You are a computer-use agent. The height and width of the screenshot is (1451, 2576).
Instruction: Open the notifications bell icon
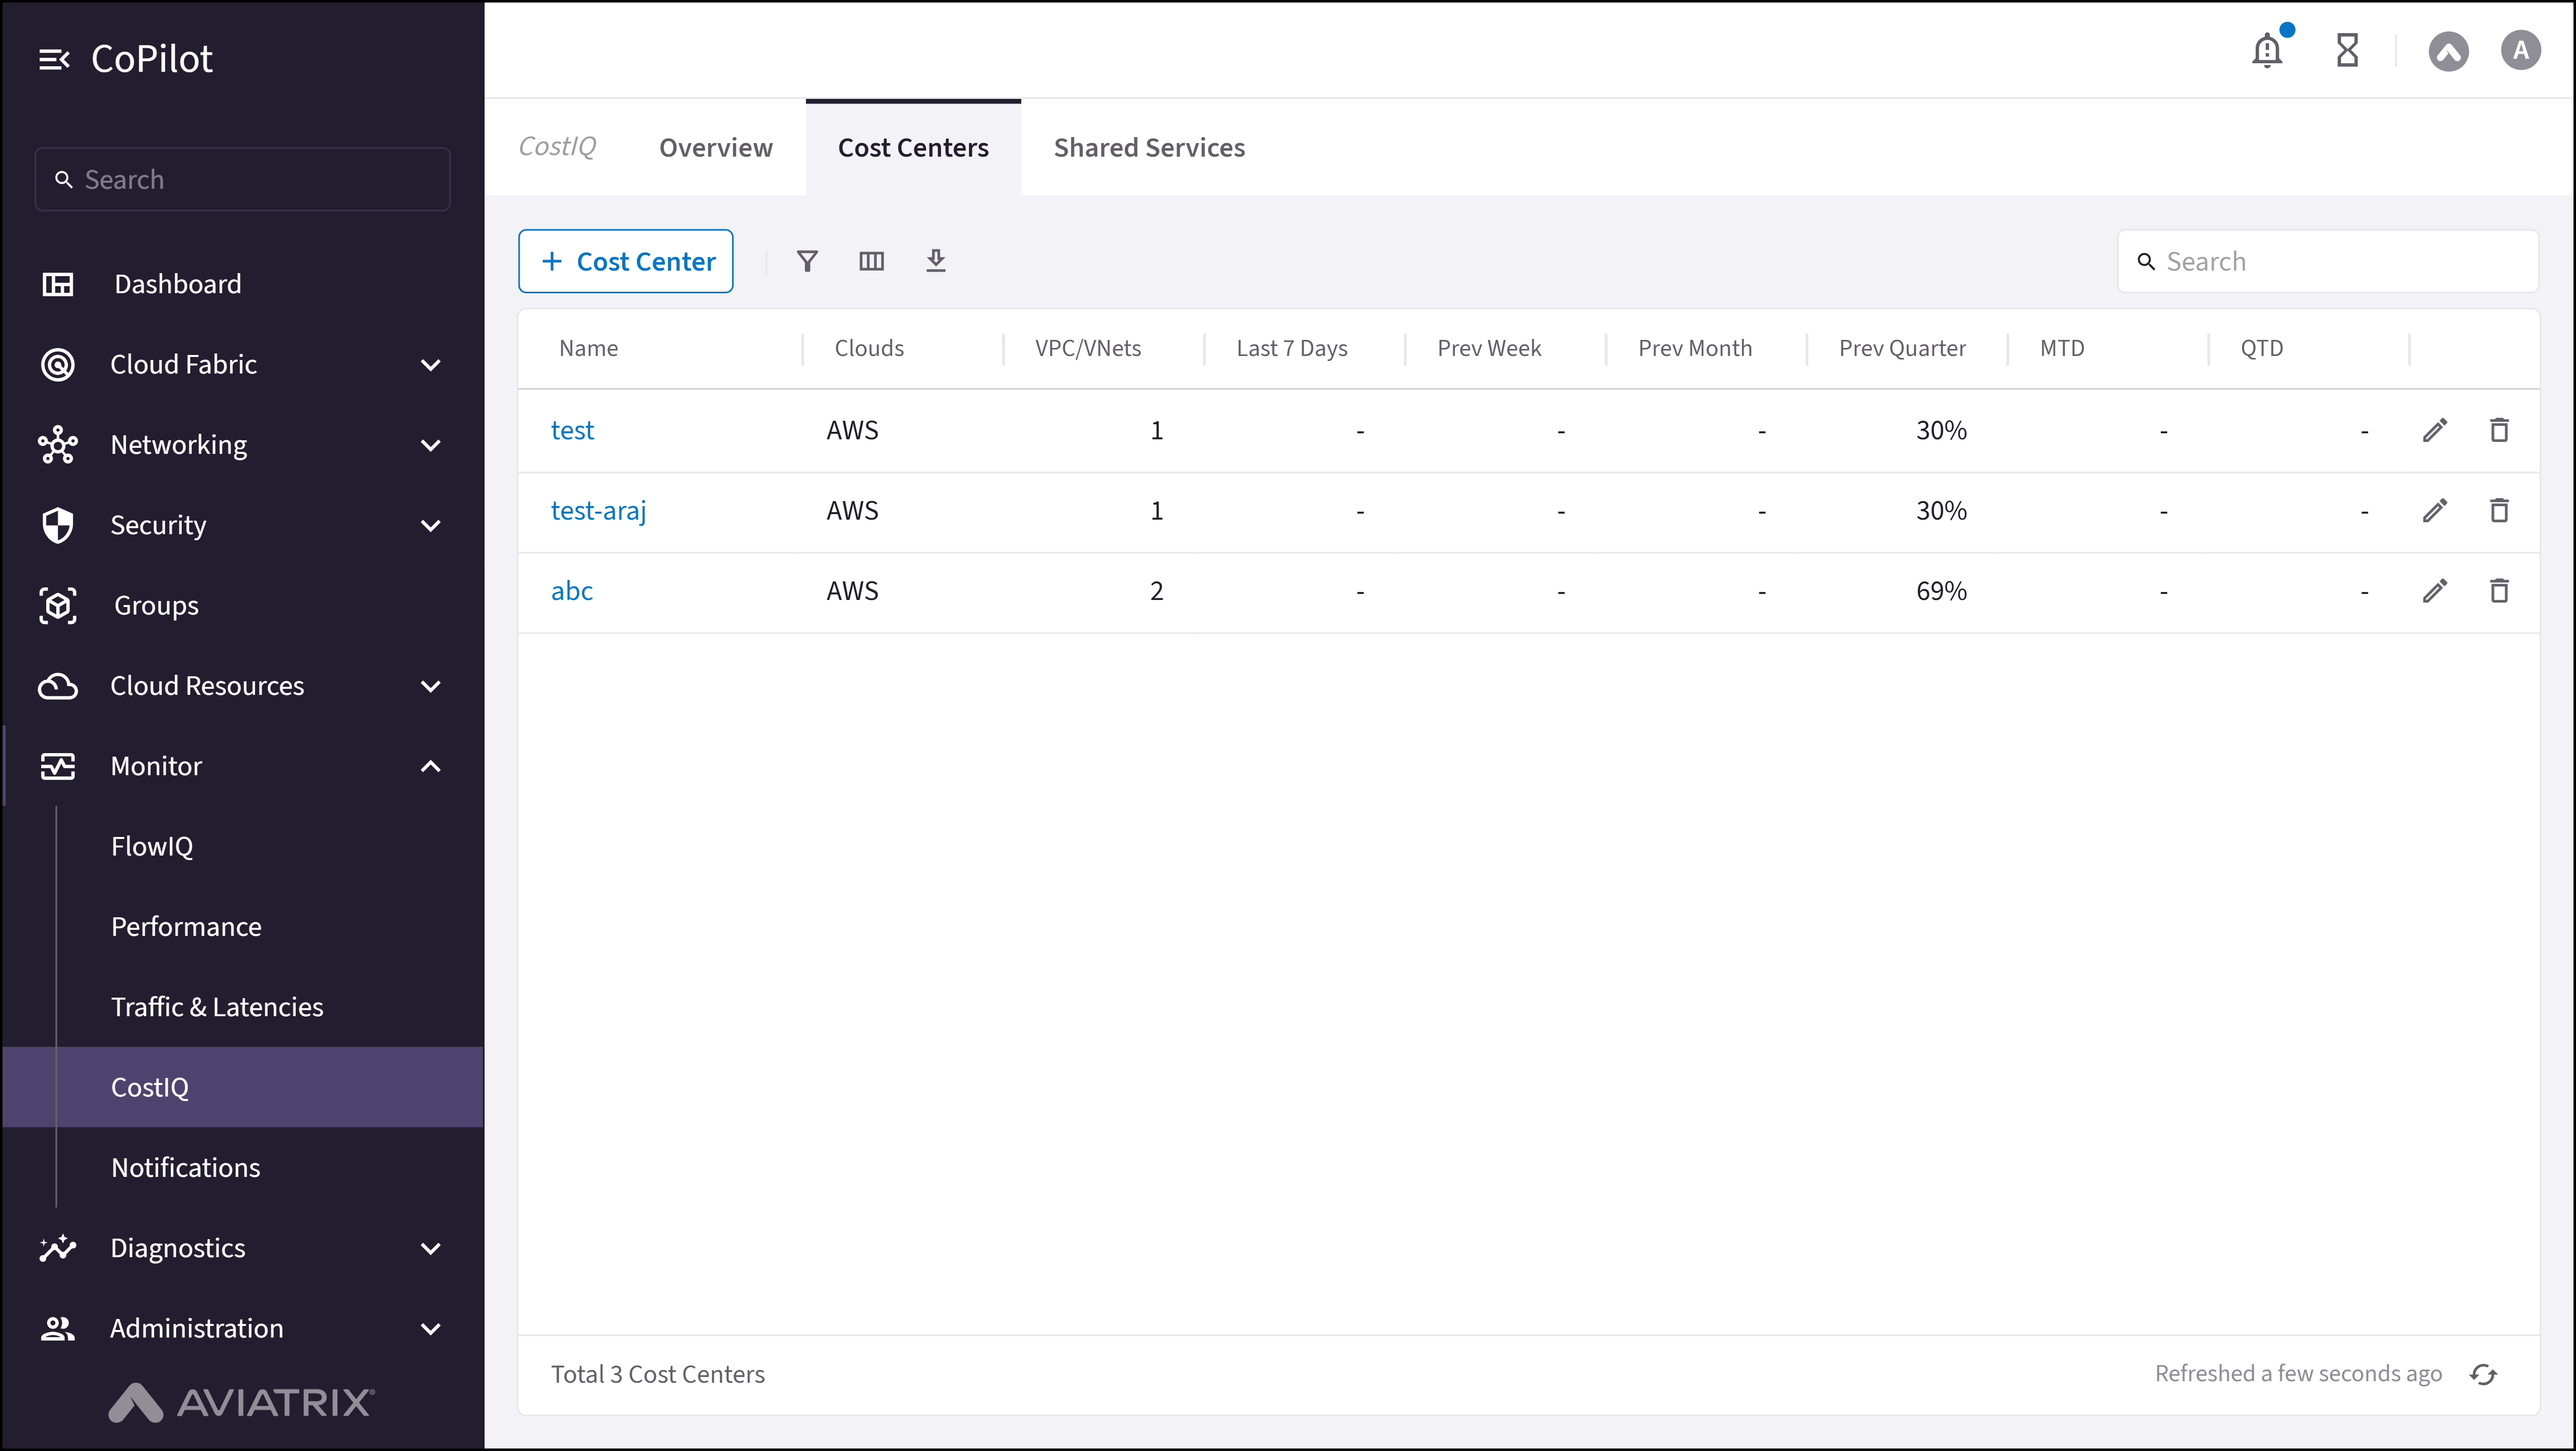[x=2267, y=50]
